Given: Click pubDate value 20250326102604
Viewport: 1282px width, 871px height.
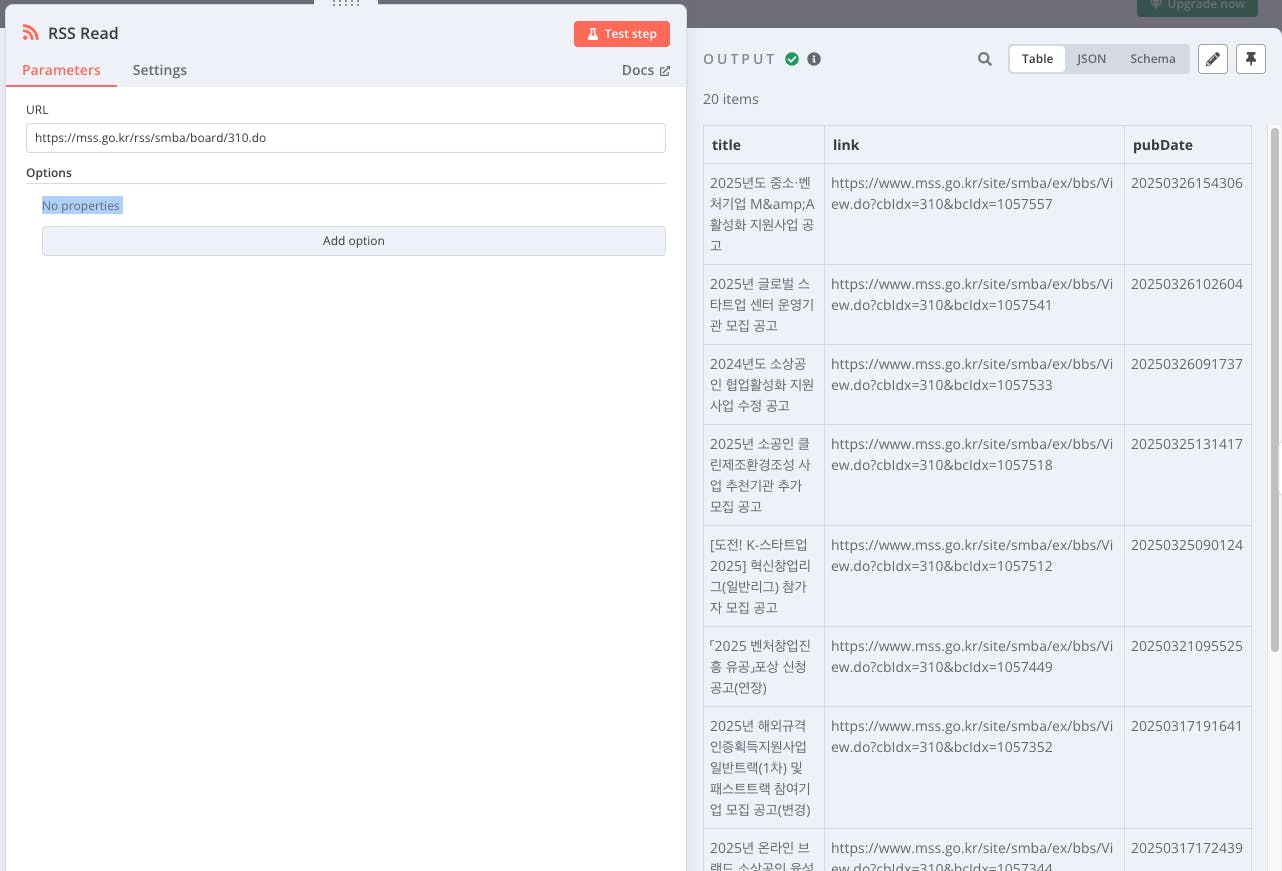Looking at the screenshot, I should pyautogui.click(x=1187, y=284).
